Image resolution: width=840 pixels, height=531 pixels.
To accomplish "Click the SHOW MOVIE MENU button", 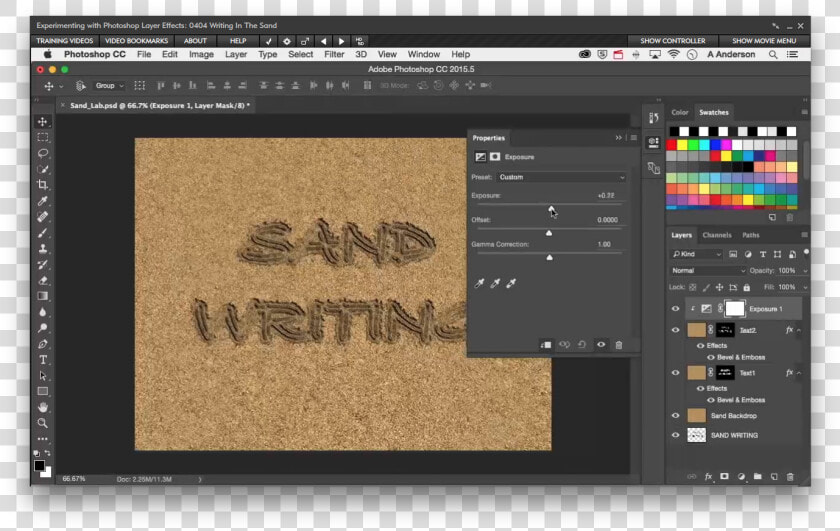I will pos(764,41).
